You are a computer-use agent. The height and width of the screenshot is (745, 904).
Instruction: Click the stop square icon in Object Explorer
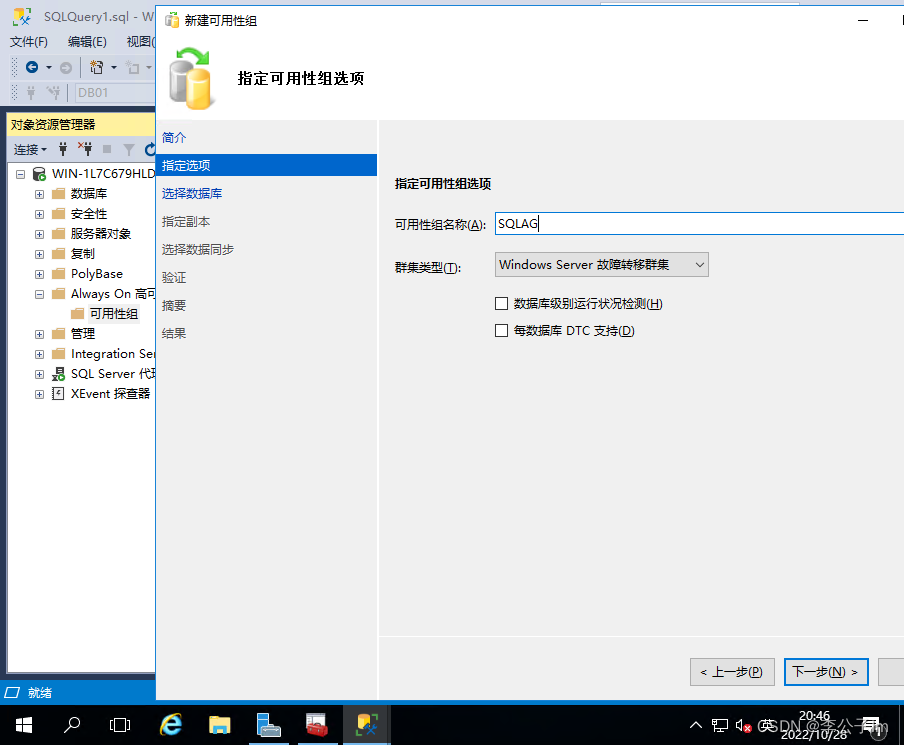107,149
